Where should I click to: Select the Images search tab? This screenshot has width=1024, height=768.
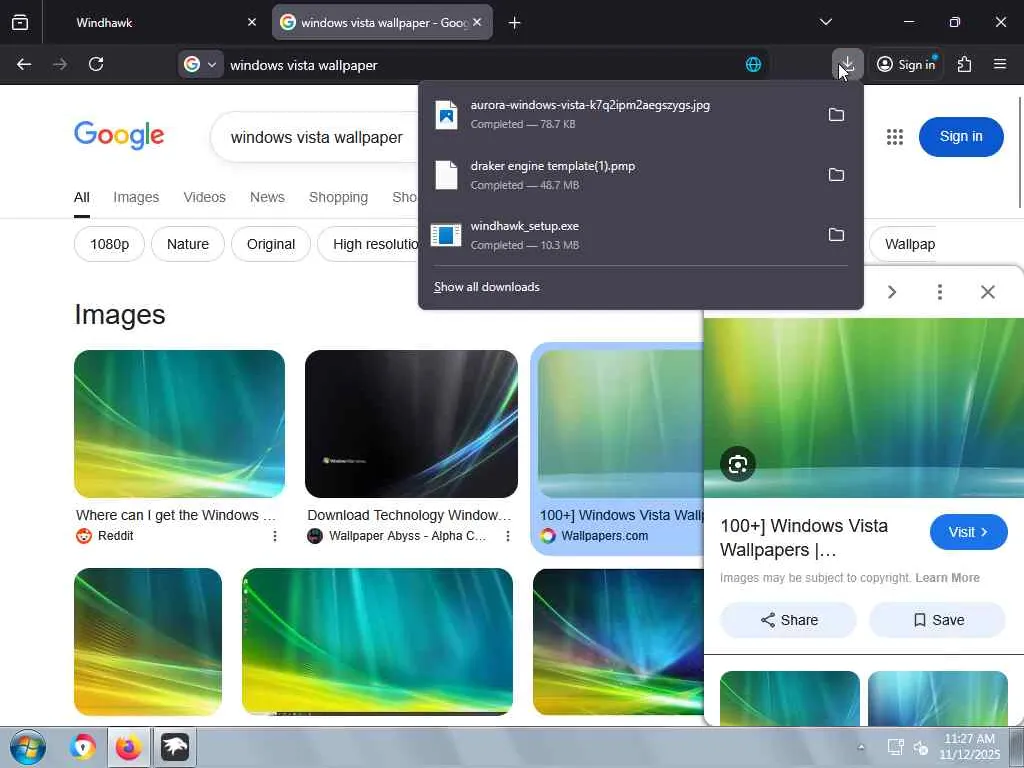coord(136,197)
